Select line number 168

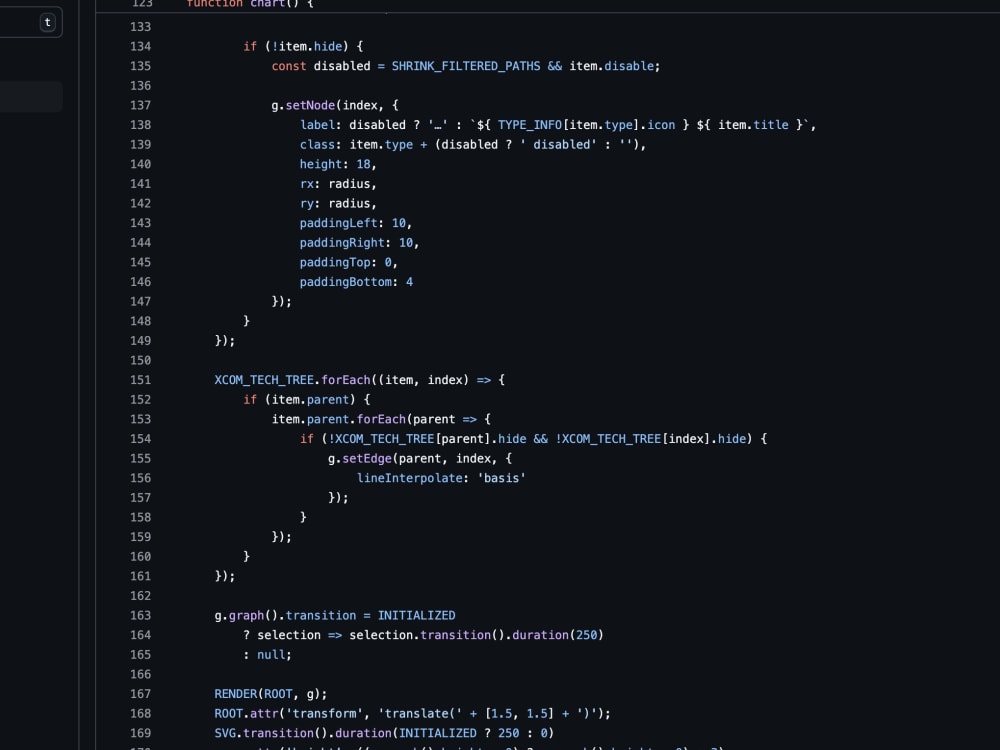coord(140,714)
